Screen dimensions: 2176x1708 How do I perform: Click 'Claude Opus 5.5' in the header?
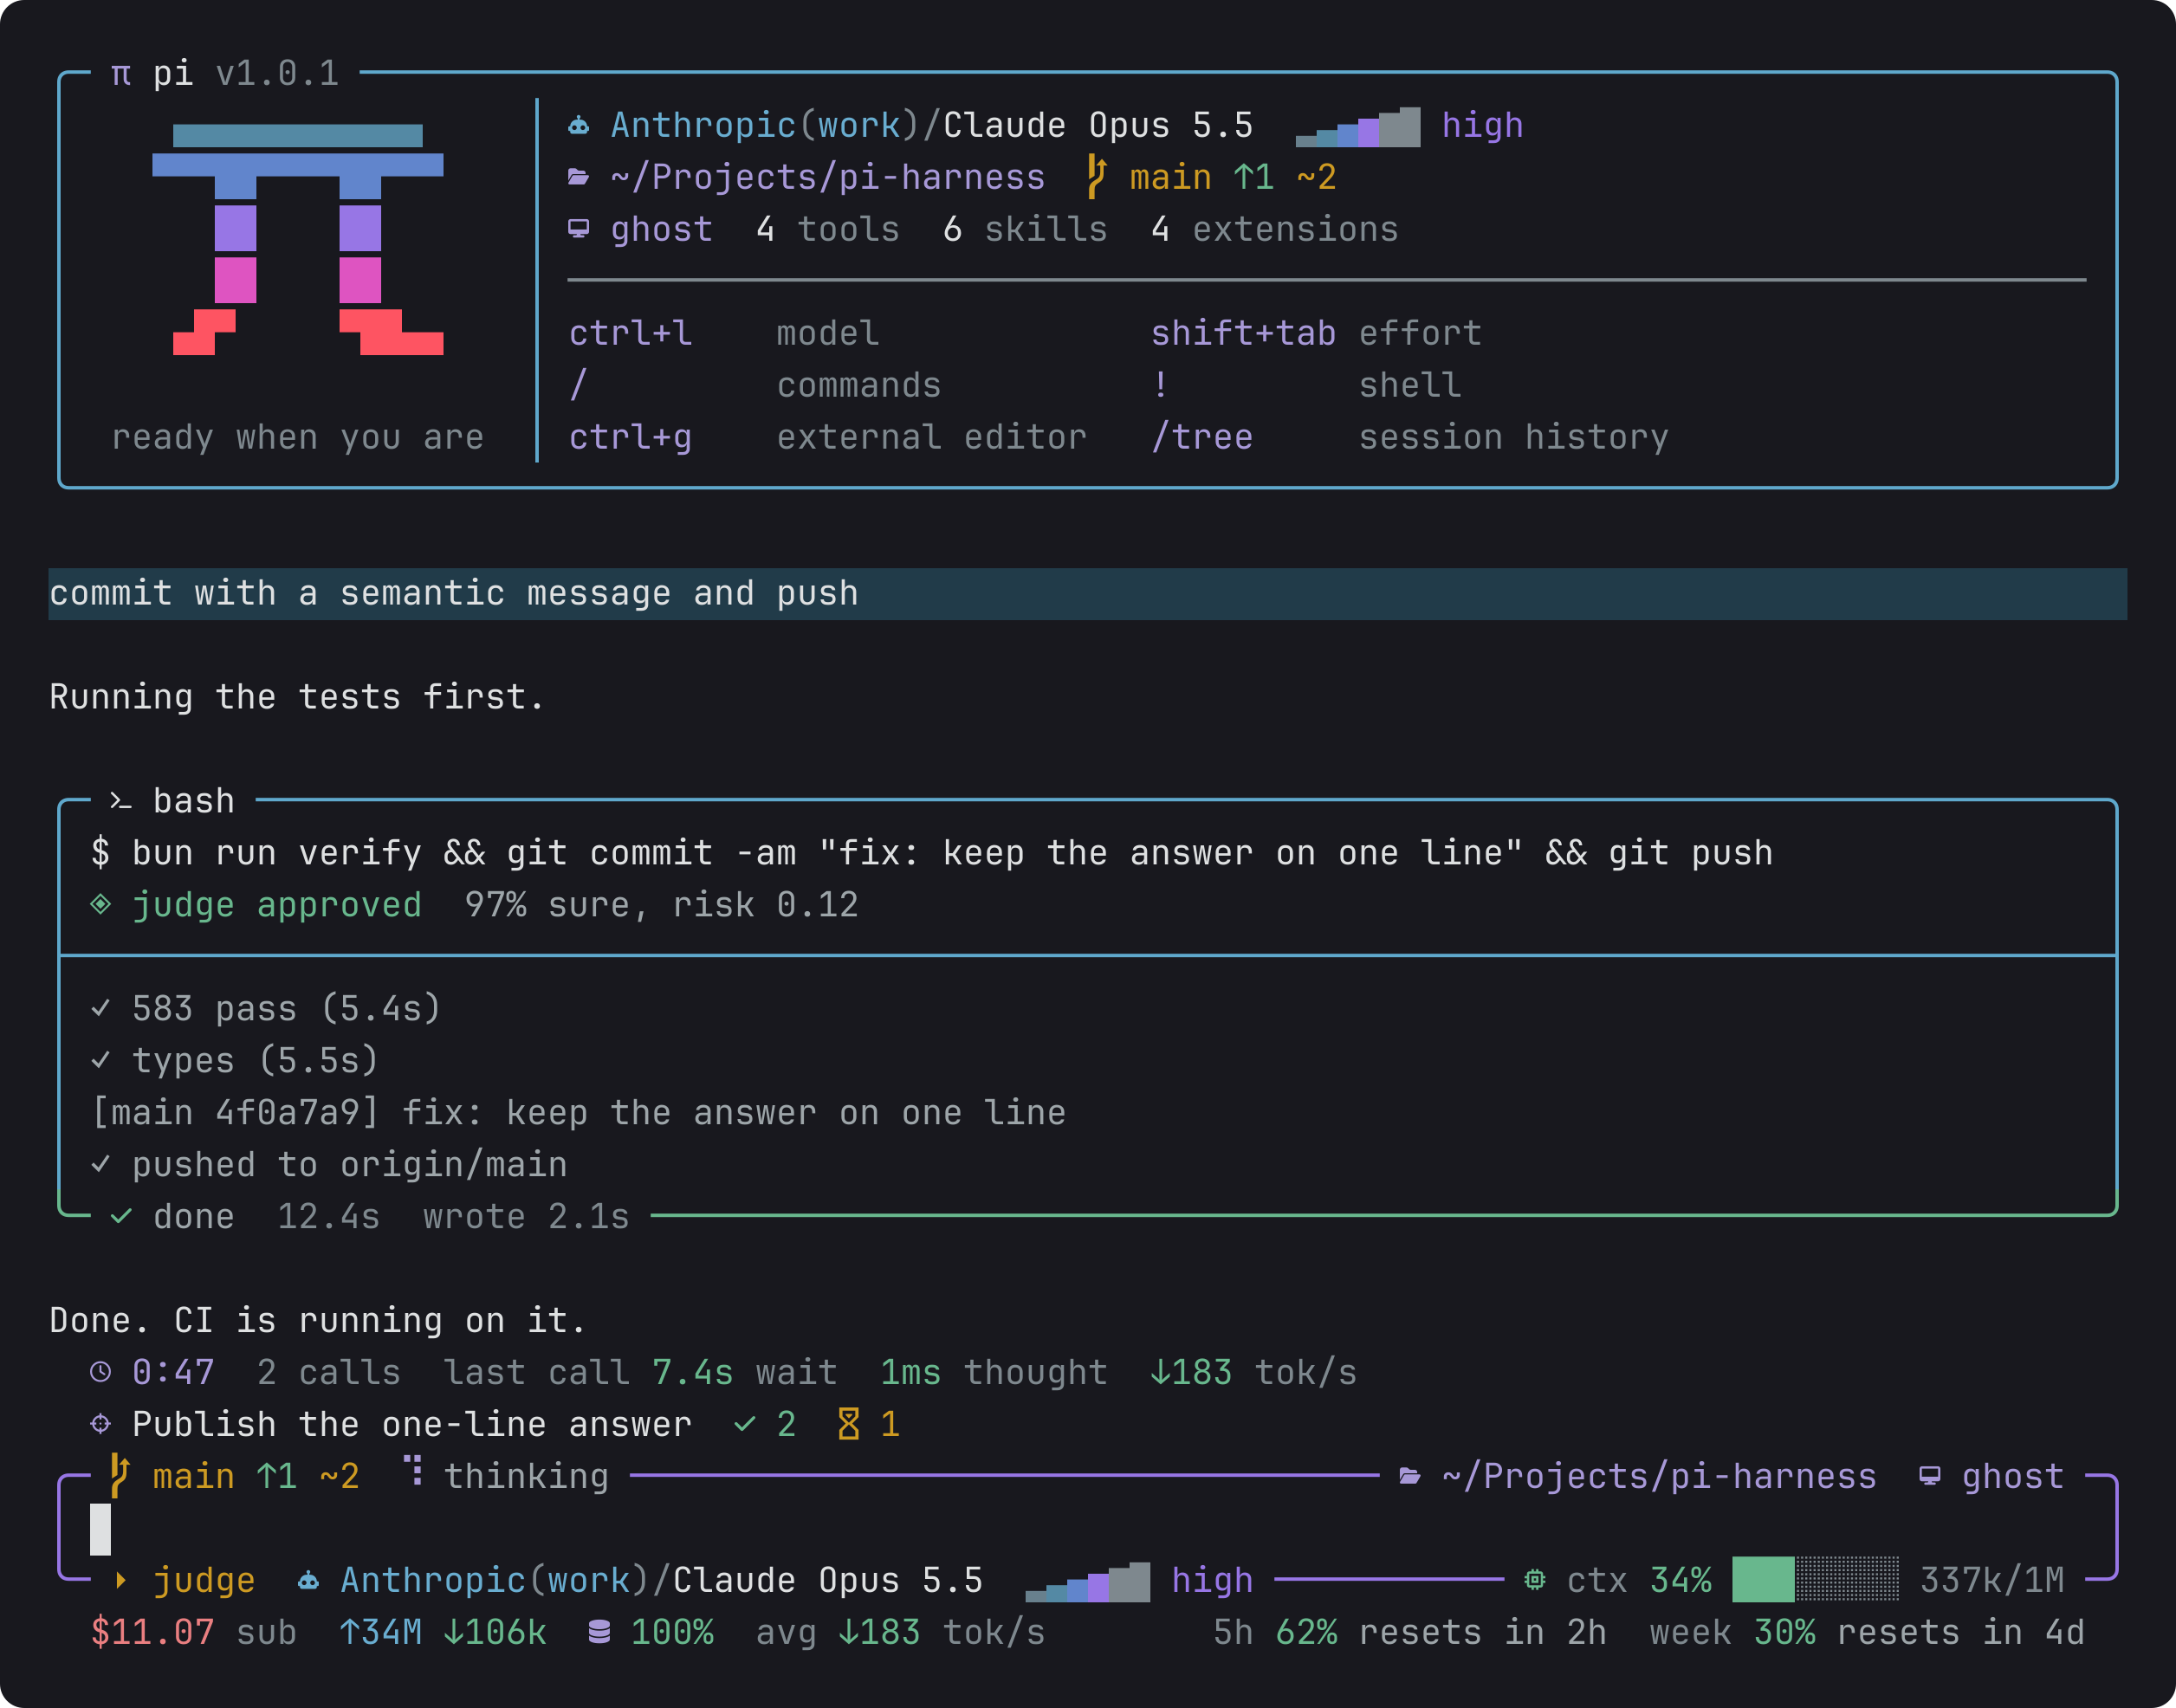pos(1098,125)
